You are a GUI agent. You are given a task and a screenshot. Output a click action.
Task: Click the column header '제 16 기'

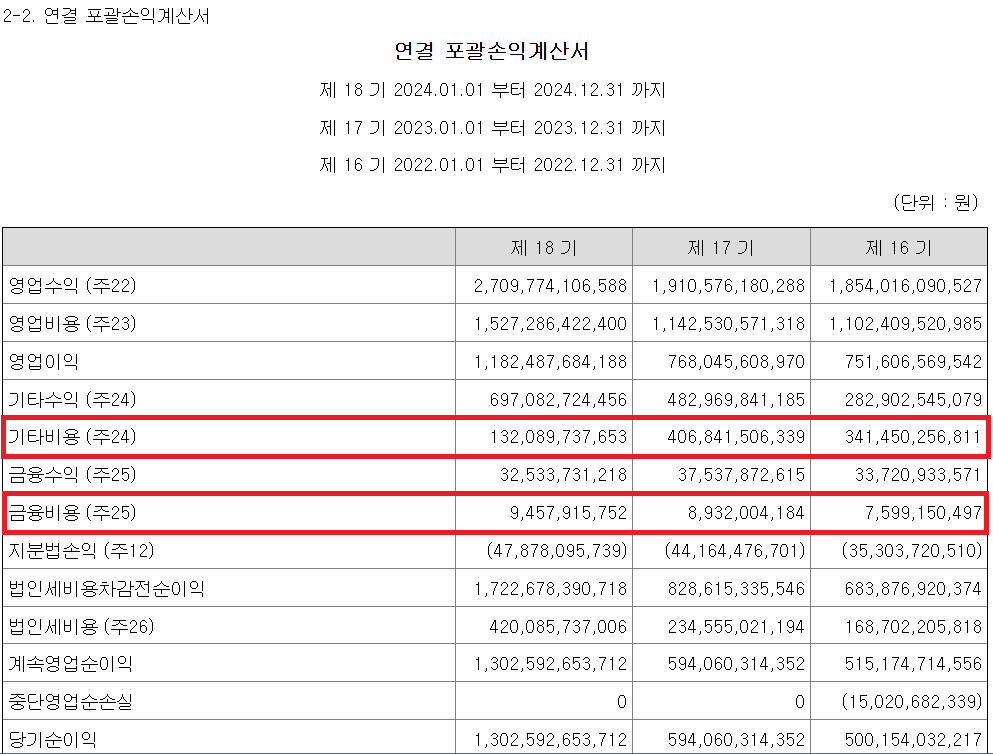click(x=899, y=248)
